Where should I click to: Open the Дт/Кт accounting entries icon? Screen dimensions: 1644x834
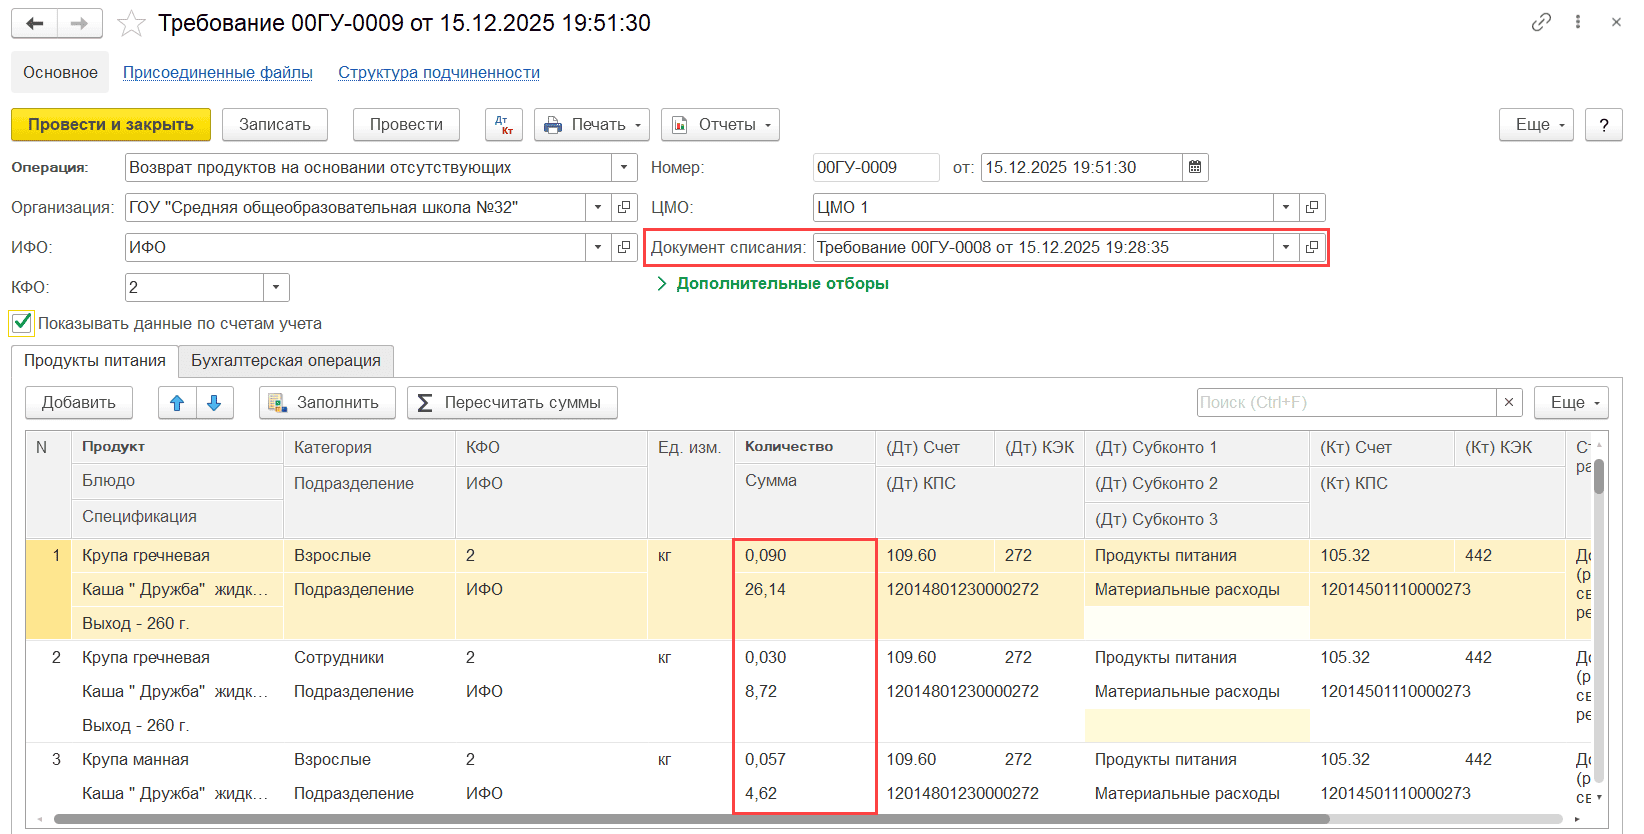pos(504,125)
